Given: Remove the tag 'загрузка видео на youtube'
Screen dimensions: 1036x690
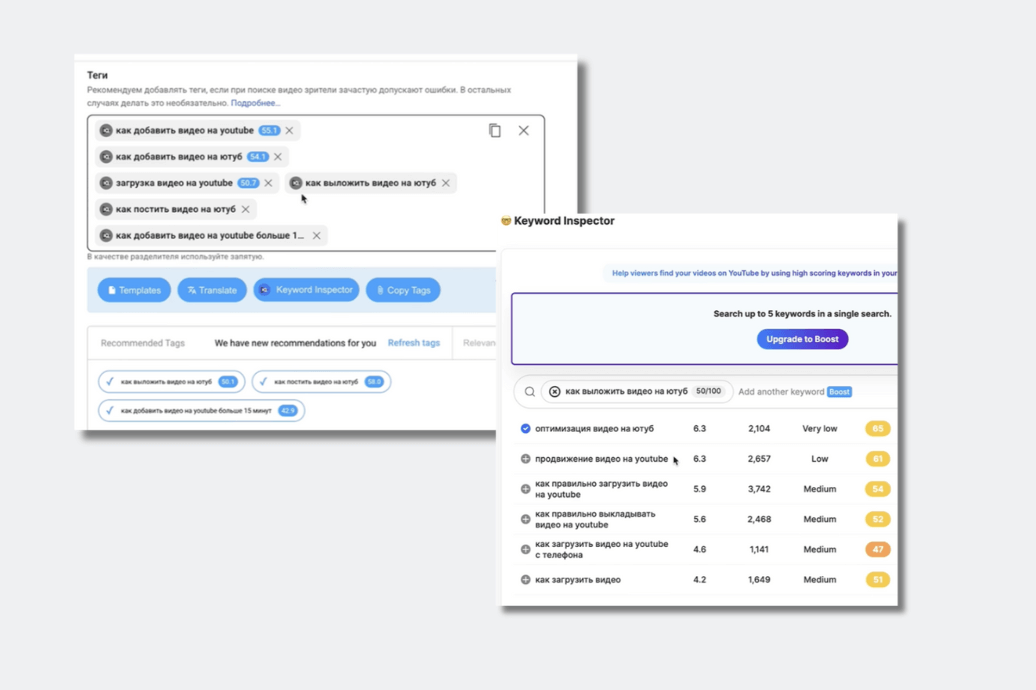Looking at the screenshot, I should click(x=268, y=183).
